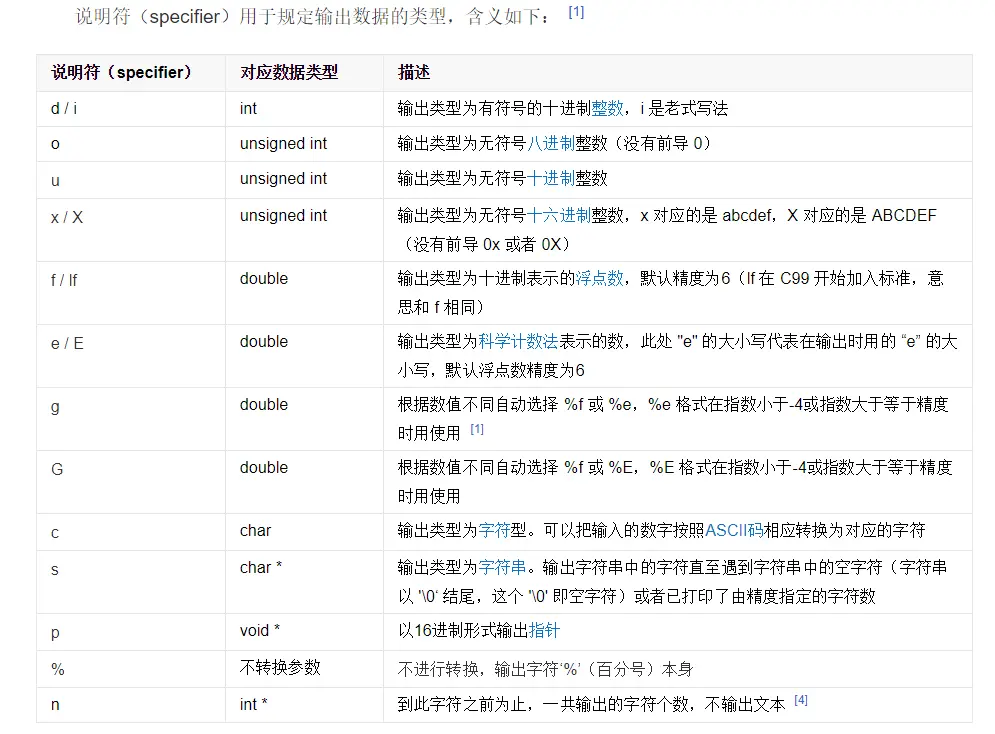Open the 十进制 link in u row

tap(551, 178)
